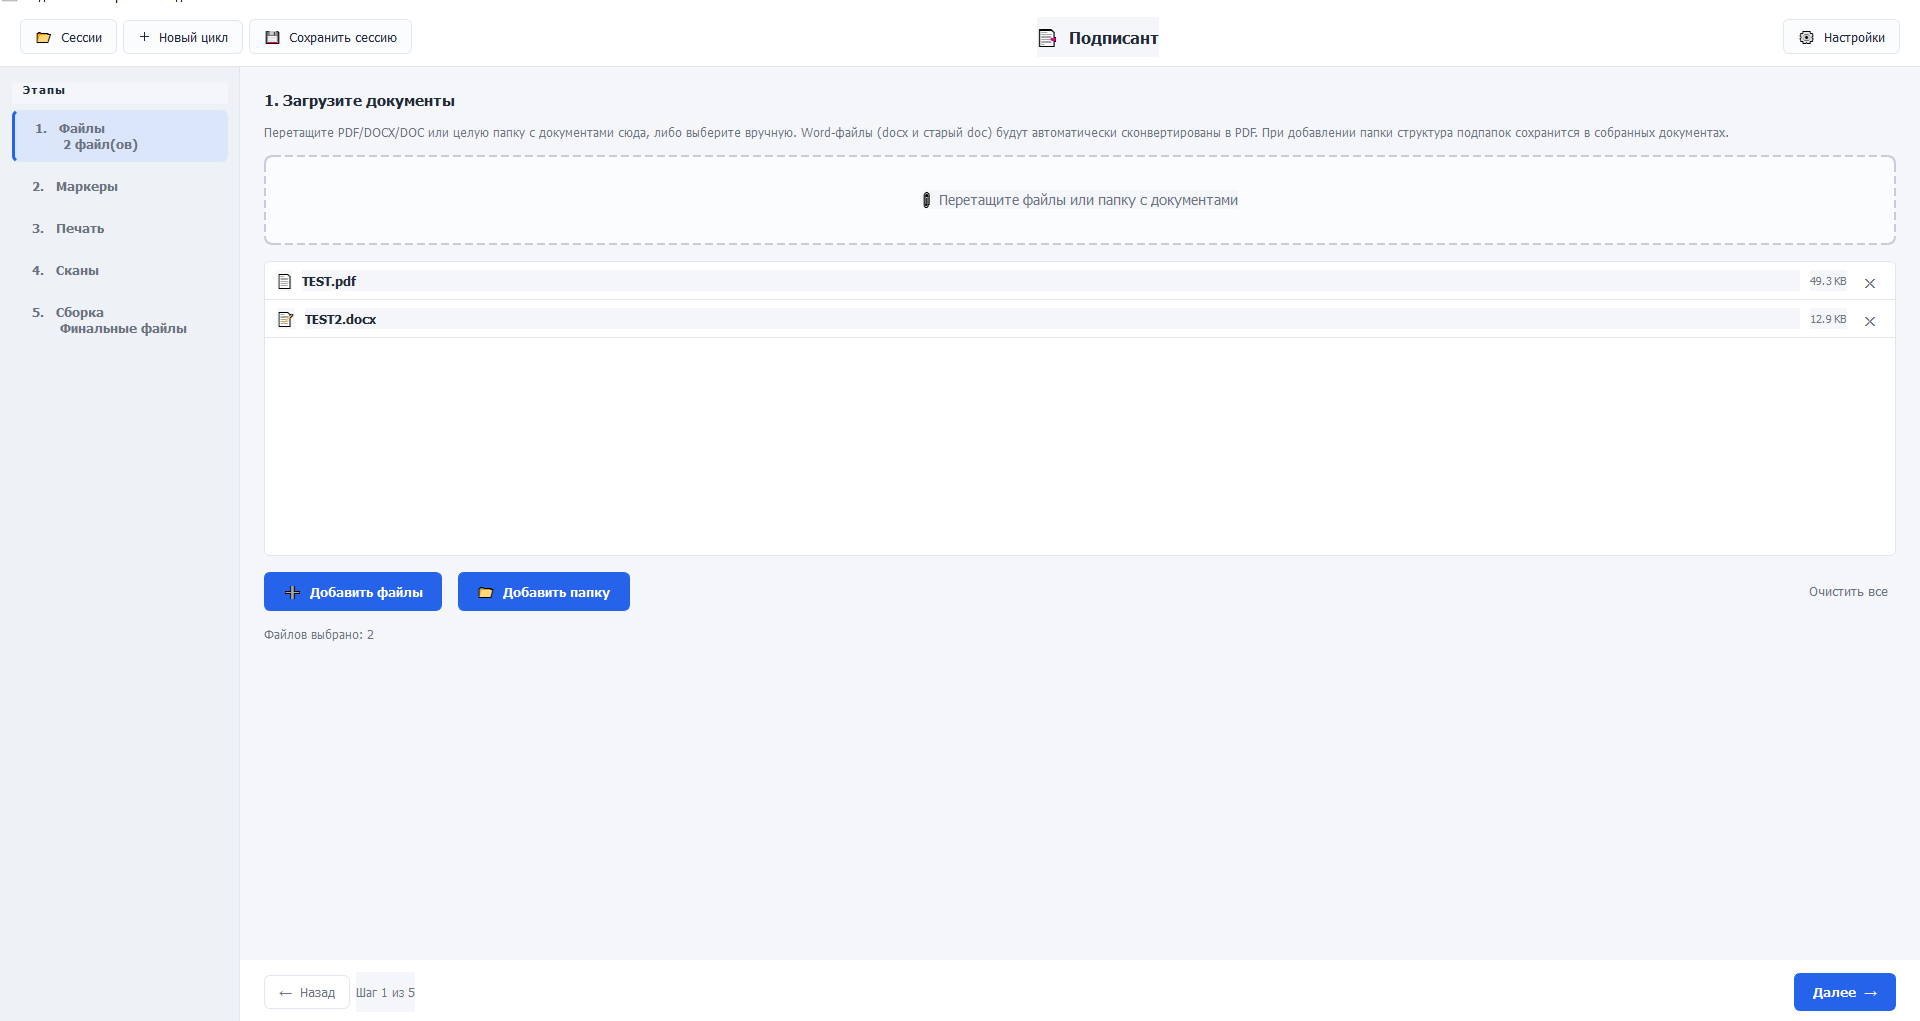This screenshot has height=1021, width=1920.
Task: Click the docx icon beside TEST2.docx
Action: 285,320
